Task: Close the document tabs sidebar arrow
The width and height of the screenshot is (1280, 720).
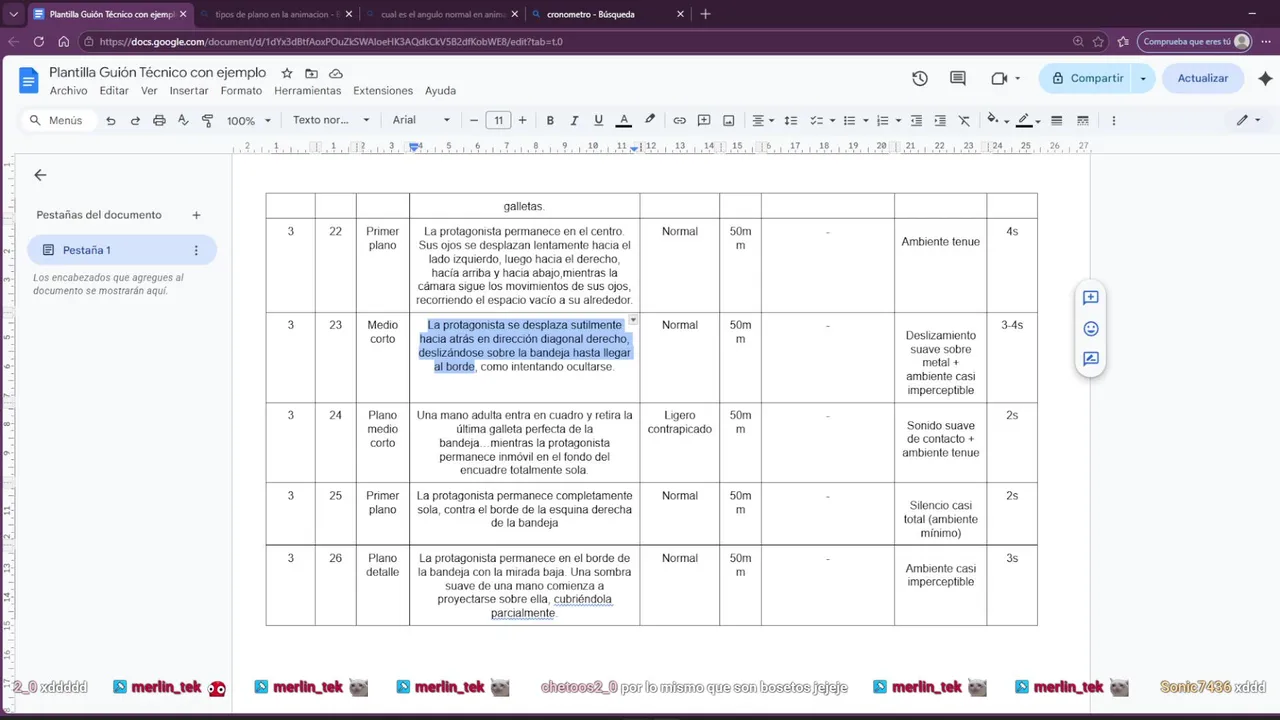Action: 40,175
